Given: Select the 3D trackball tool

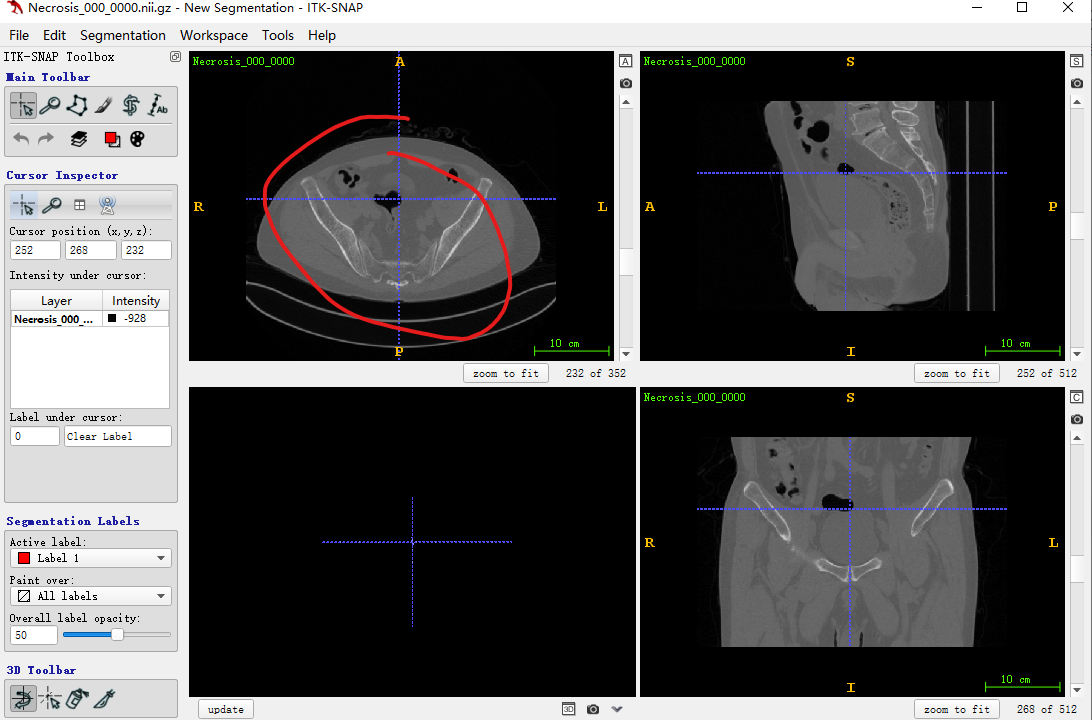Looking at the screenshot, I should click(23, 698).
